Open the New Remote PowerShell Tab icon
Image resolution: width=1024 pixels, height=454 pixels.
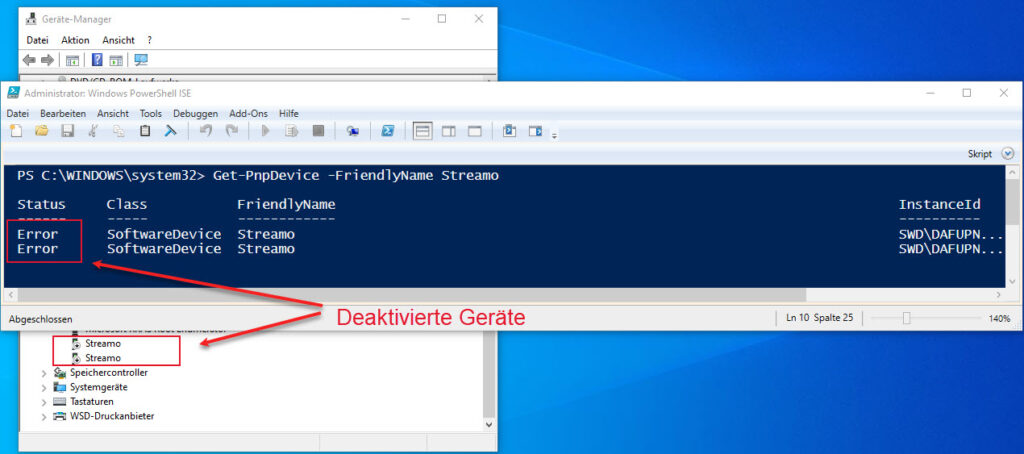point(353,131)
